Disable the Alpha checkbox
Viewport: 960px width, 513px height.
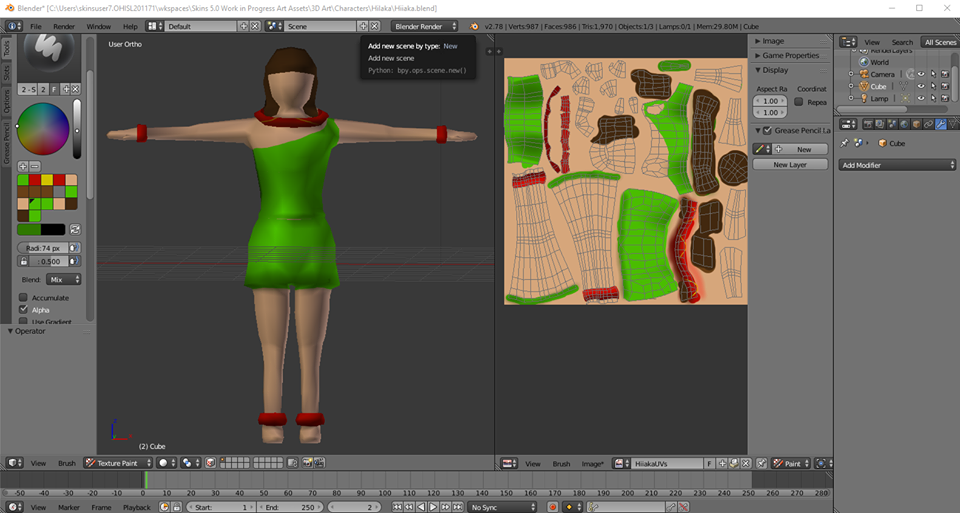tap(23, 310)
